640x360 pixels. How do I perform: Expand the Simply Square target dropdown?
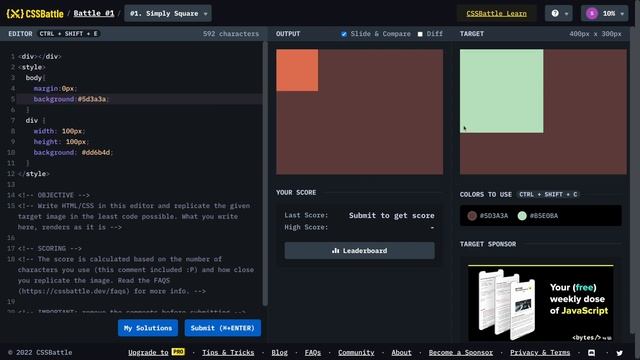(x=168, y=13)
